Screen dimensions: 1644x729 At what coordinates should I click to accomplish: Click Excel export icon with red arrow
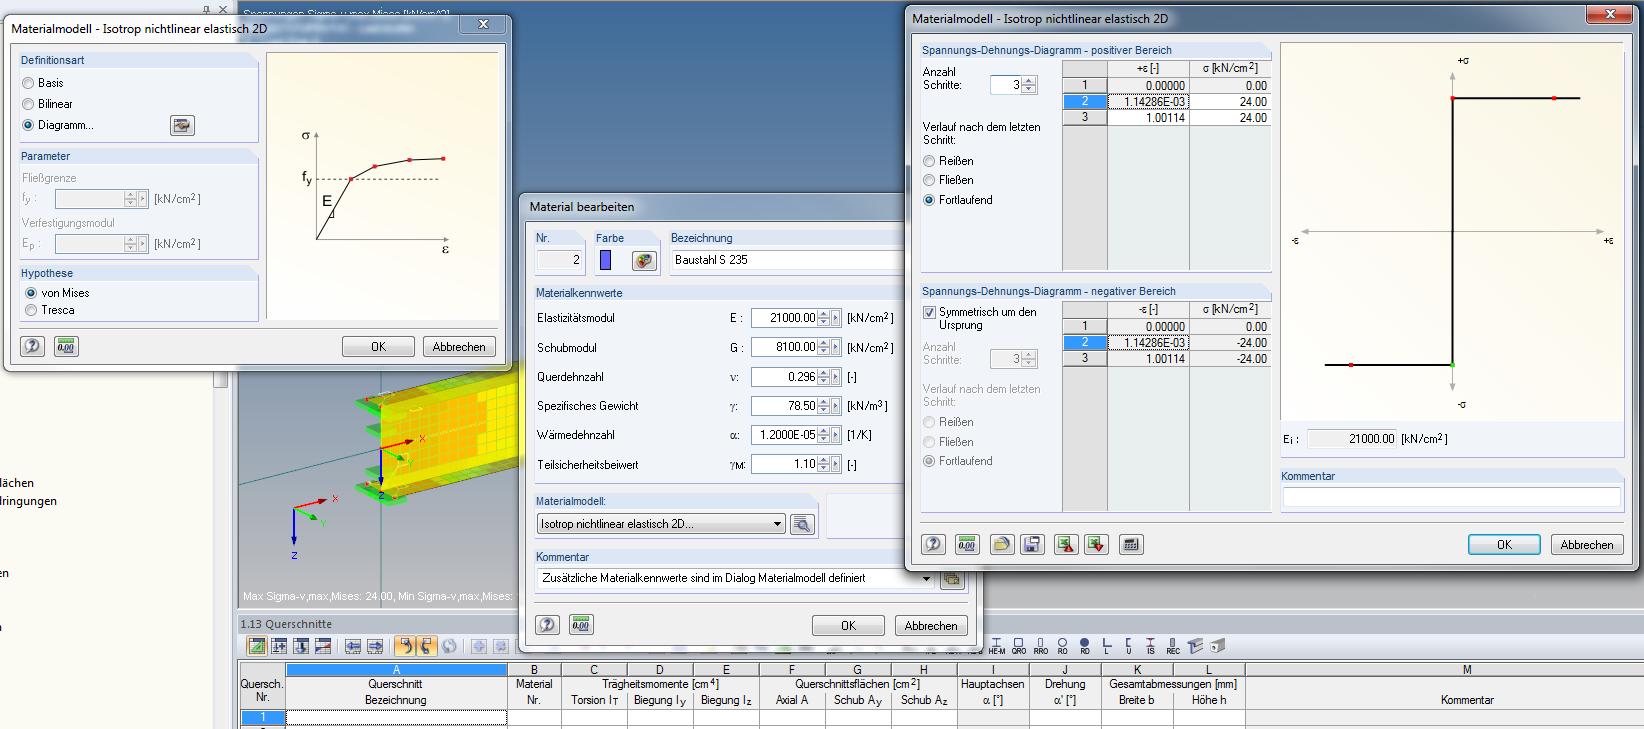point(1066,544)
